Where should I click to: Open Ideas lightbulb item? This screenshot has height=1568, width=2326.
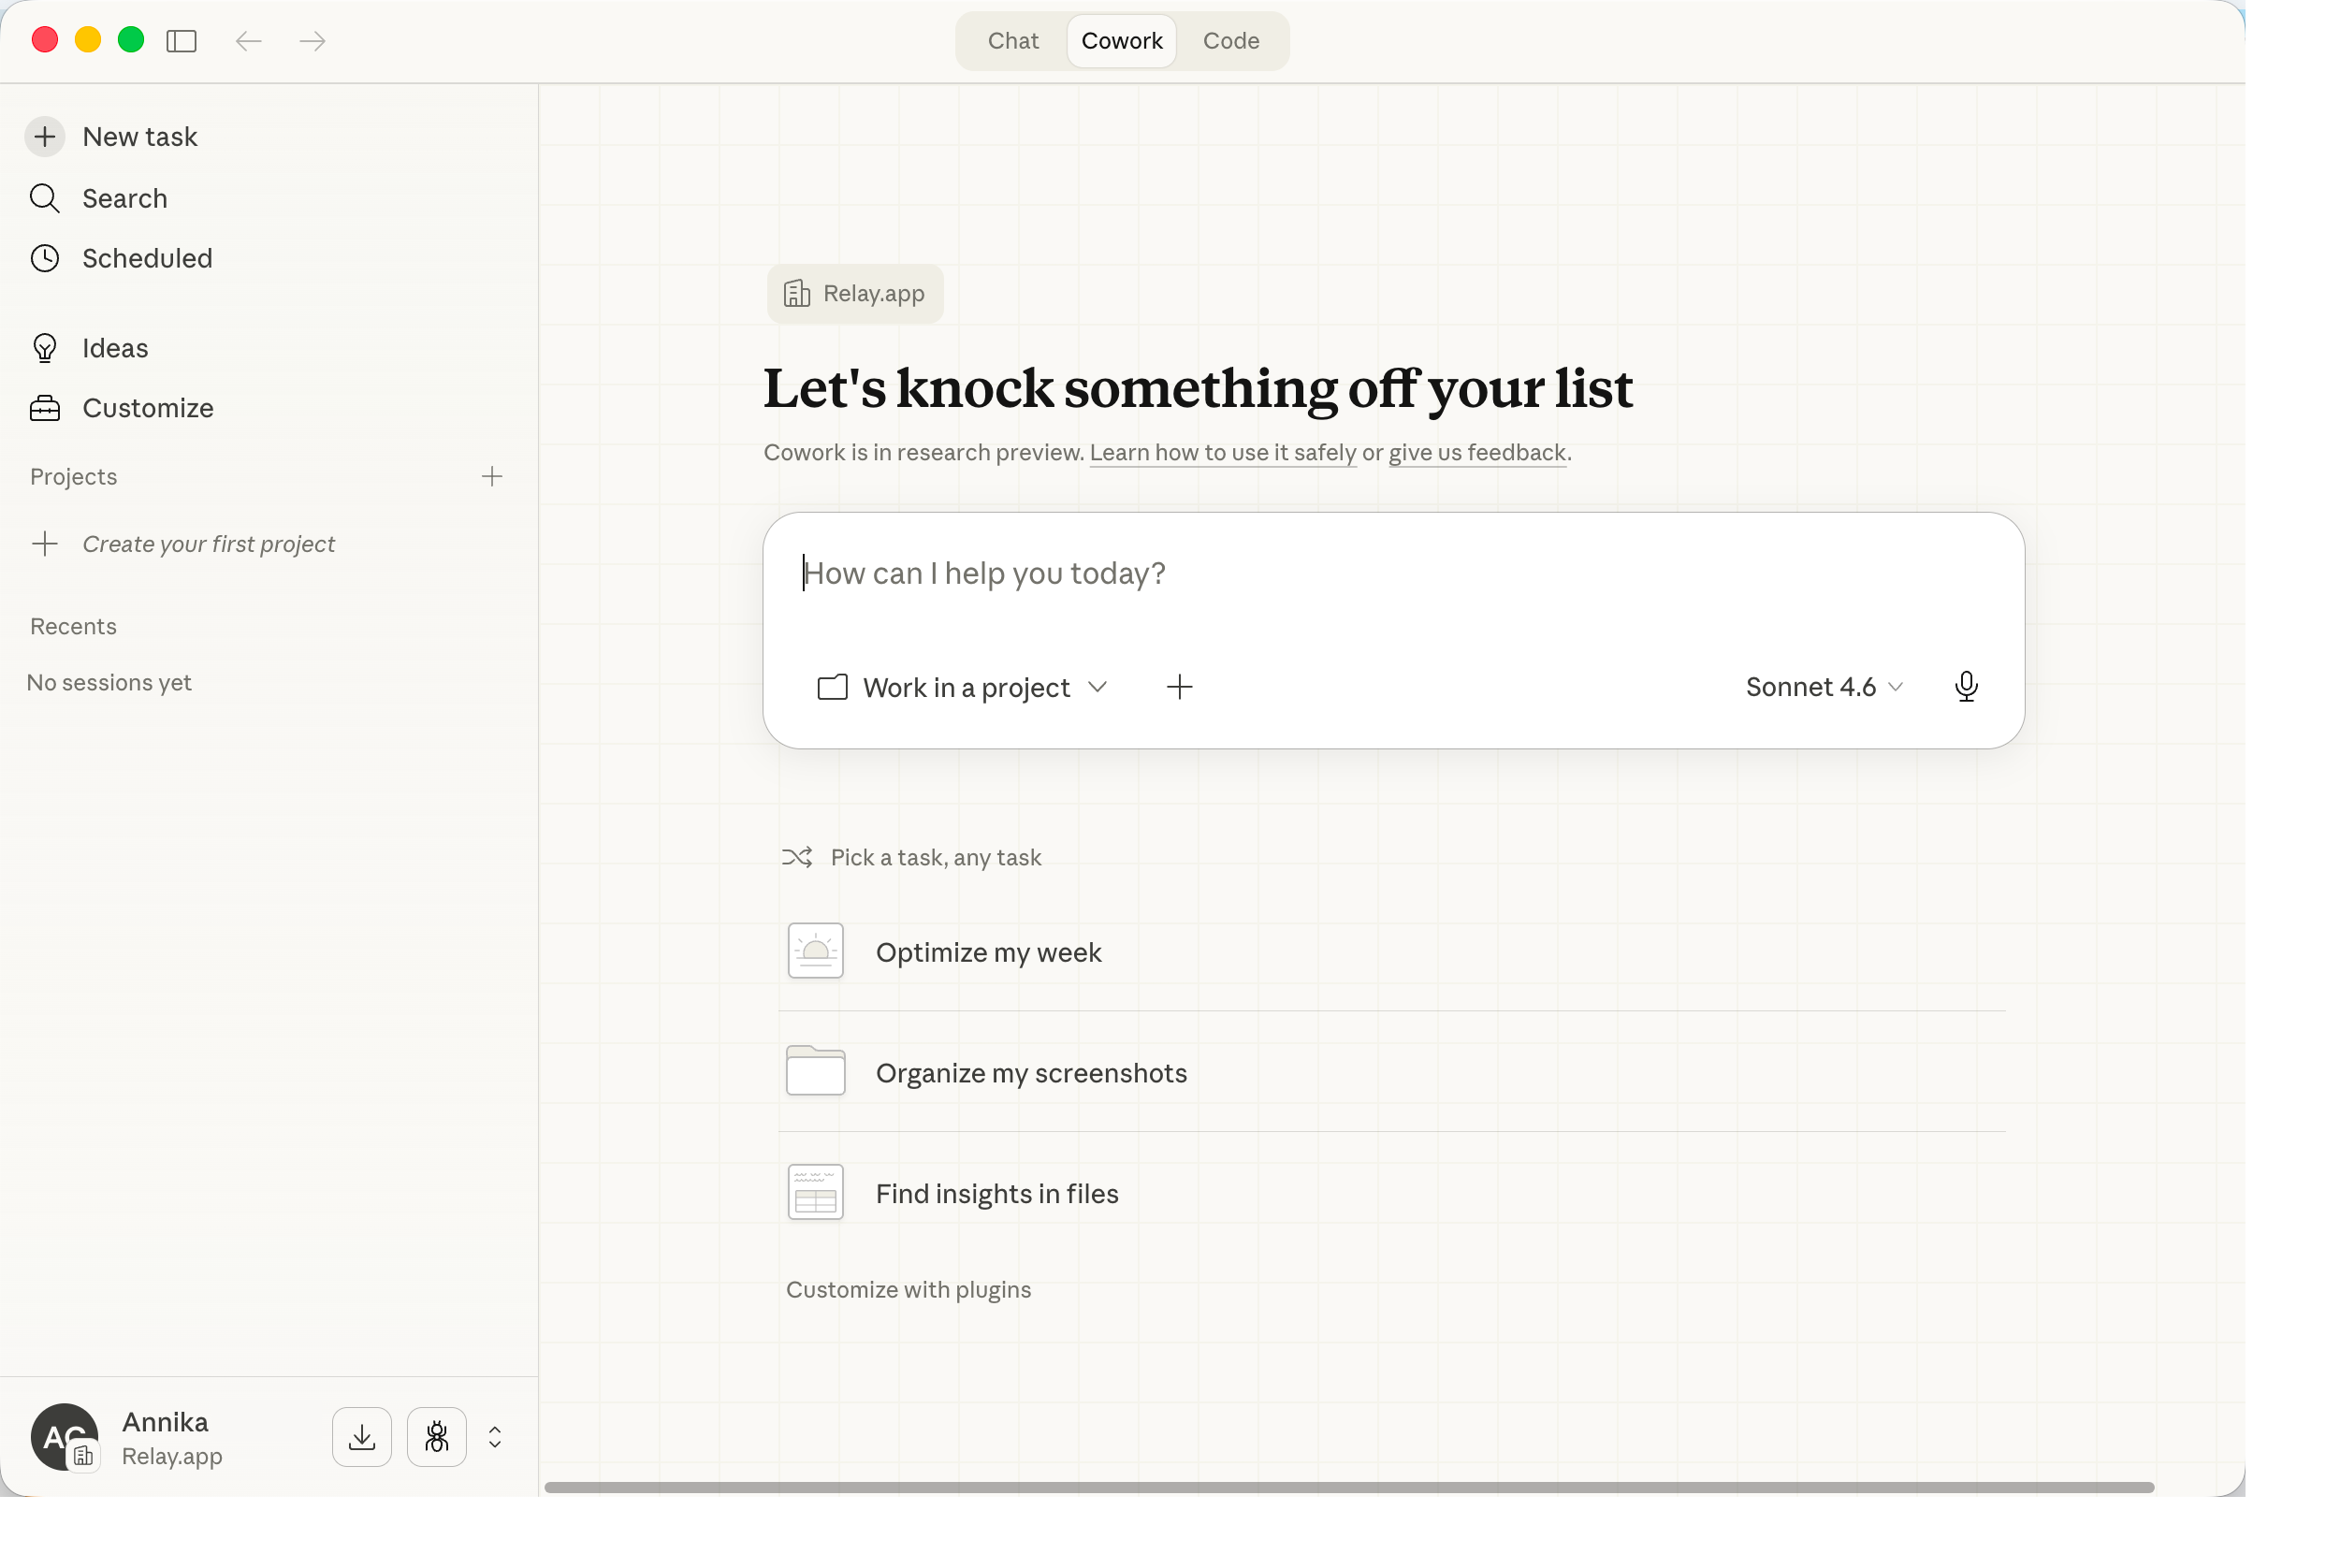click(x=114, y=348)
